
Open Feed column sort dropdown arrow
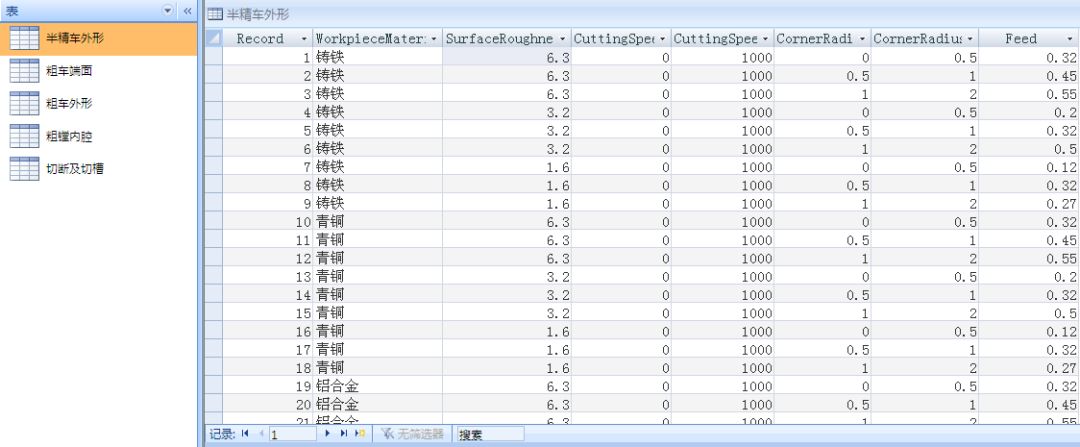1069,39
